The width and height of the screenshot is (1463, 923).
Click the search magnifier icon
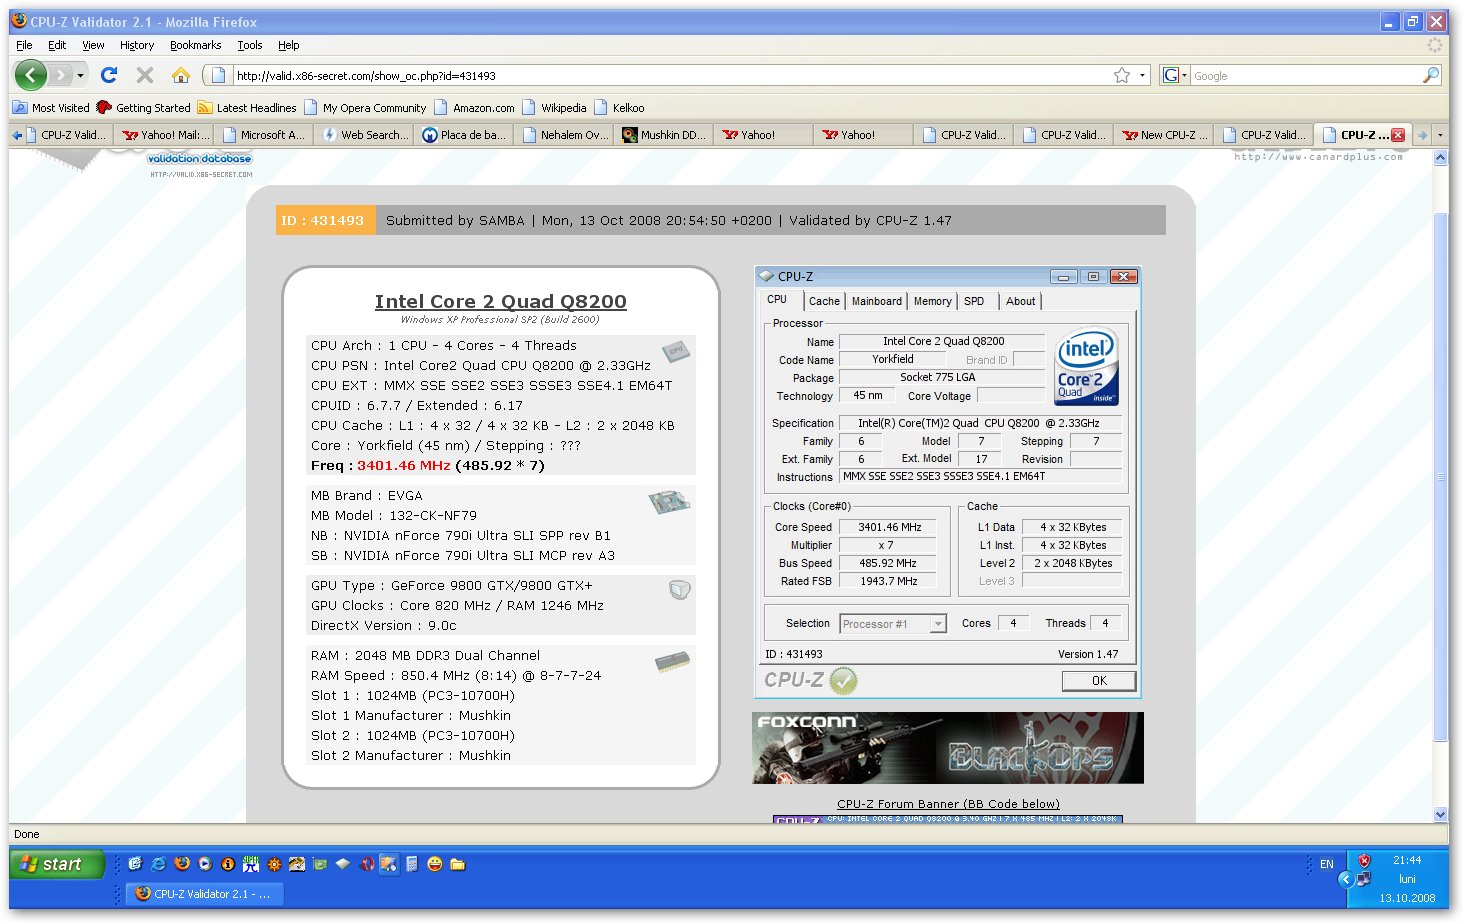pyautogui.click(x=1431, y=75)
